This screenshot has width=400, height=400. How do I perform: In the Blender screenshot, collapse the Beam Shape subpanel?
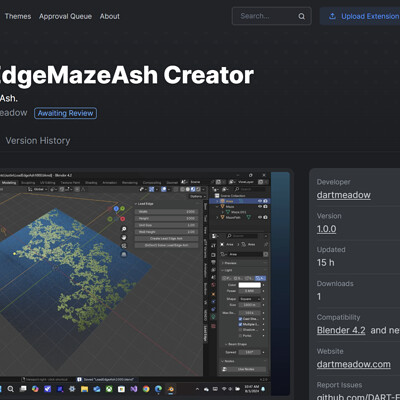(x=236, y=344)
